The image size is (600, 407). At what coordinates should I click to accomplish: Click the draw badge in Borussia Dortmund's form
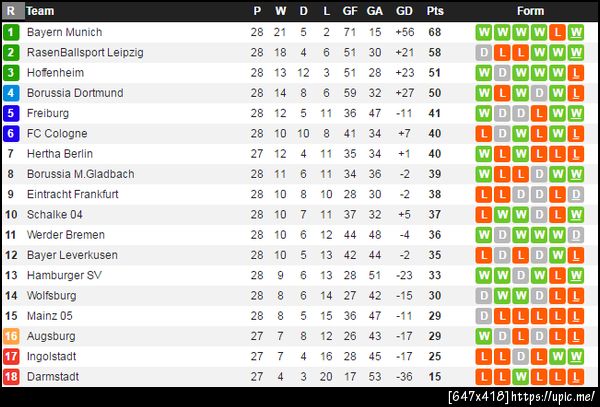tap(538, 93)
